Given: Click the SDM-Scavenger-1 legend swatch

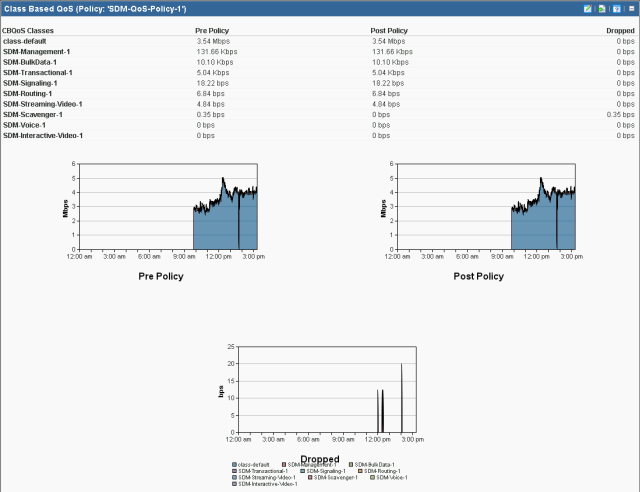Looking at the screenshot, I should click(310, 477).
